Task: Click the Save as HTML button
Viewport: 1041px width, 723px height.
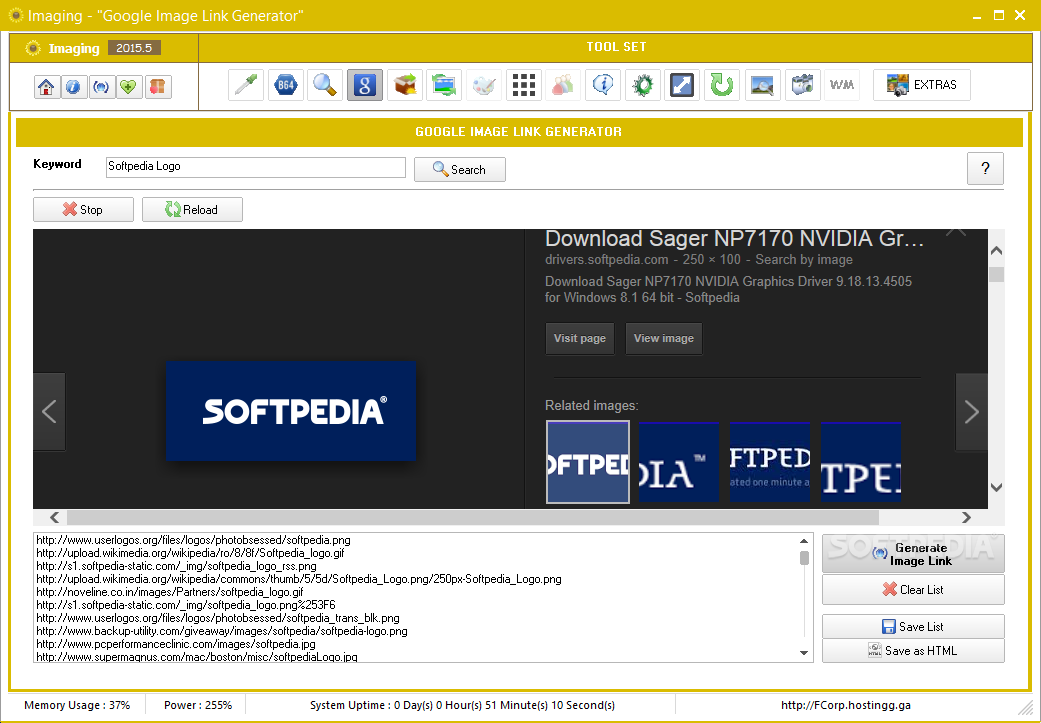Action: (x=913, y=651)
